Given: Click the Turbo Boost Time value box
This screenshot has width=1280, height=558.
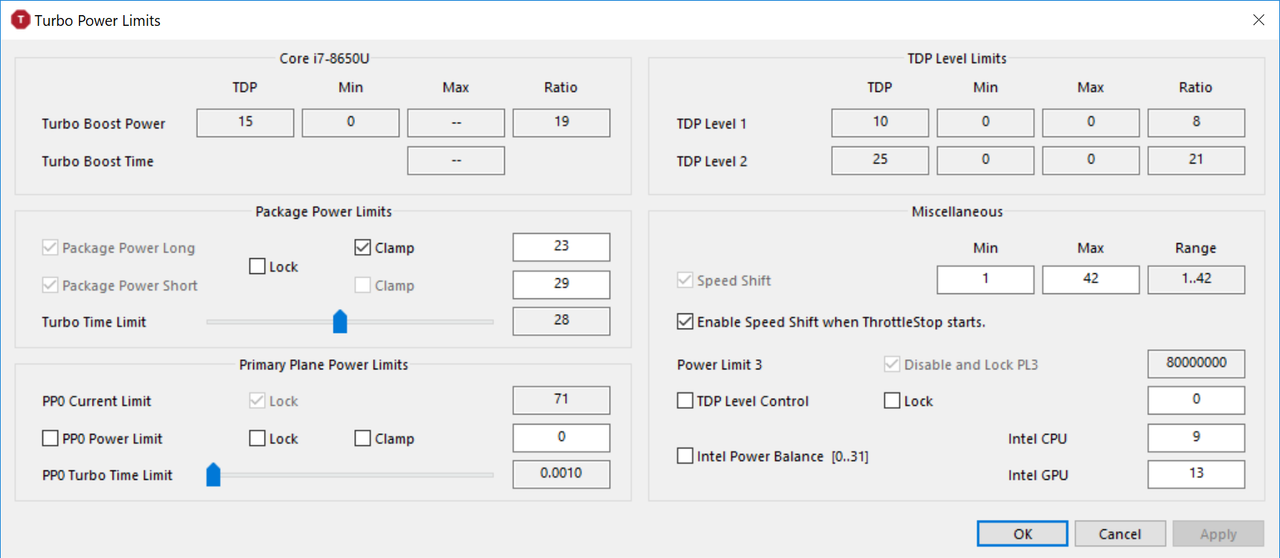Looking at the screenshot, I should [456, 160].
